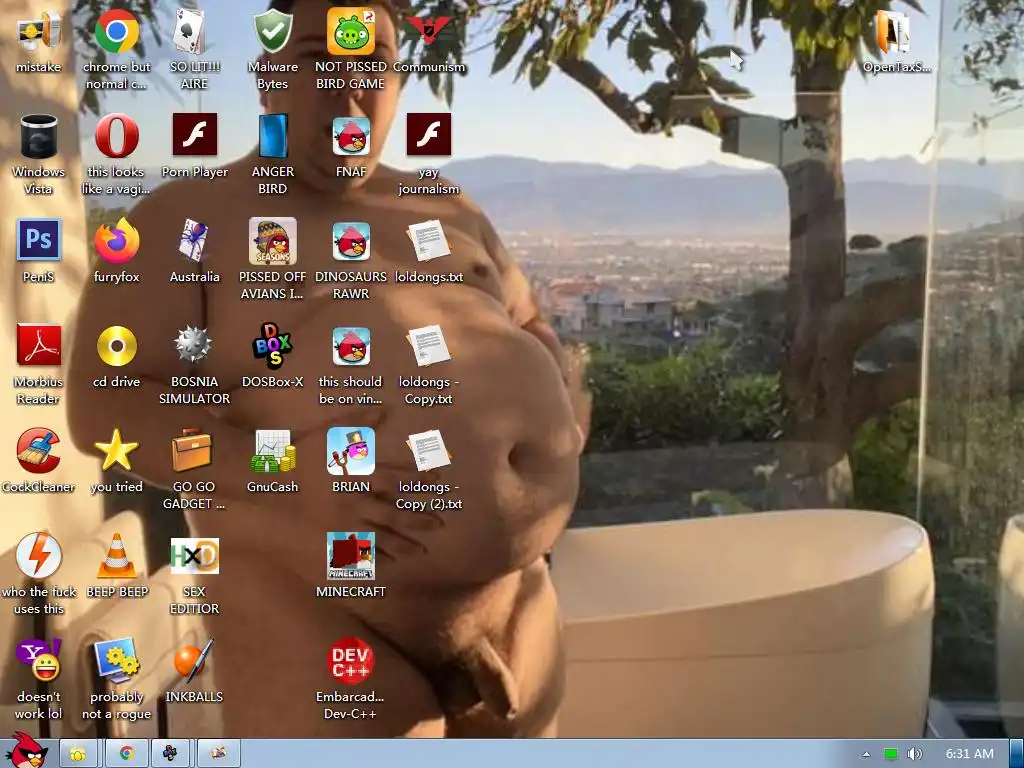Screen dimensions: 1024x768
Task: Open 'PISSED OFF AVIANS' Seasons icon
Action: pyautogui.click(x=272, y=259)
